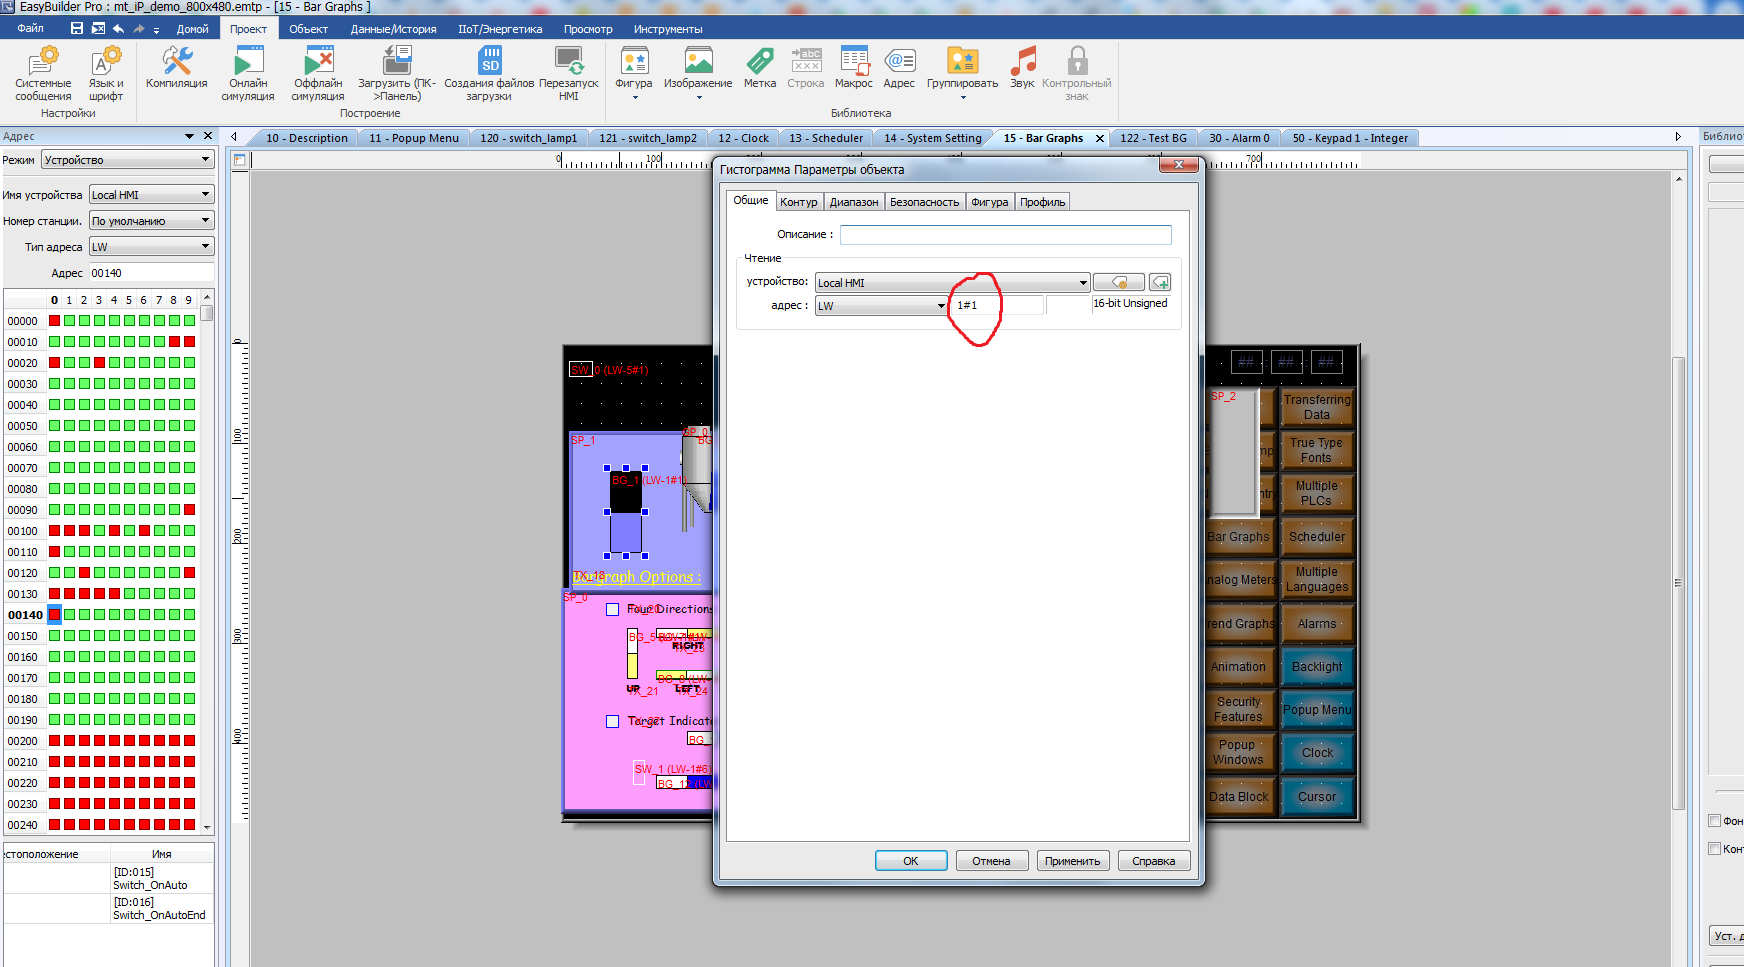Image resolution: width=1744 pixels, height=967 pixels.
Task: Click the Redo arrow in title bar
Action: (139, 28)
